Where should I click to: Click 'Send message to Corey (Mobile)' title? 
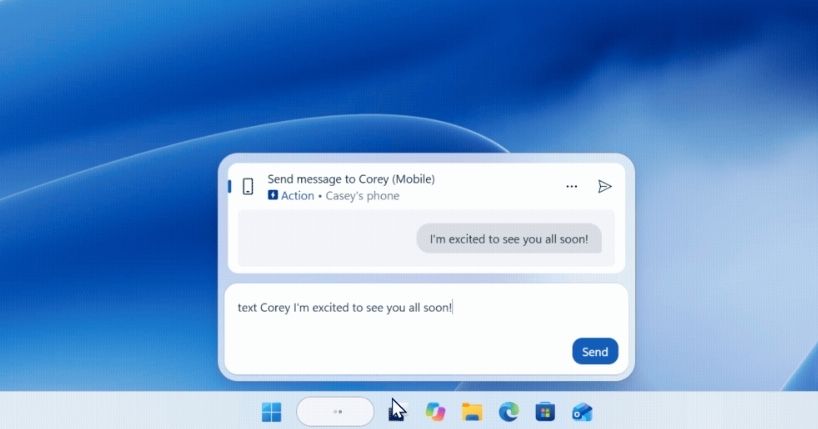point(351,179)
